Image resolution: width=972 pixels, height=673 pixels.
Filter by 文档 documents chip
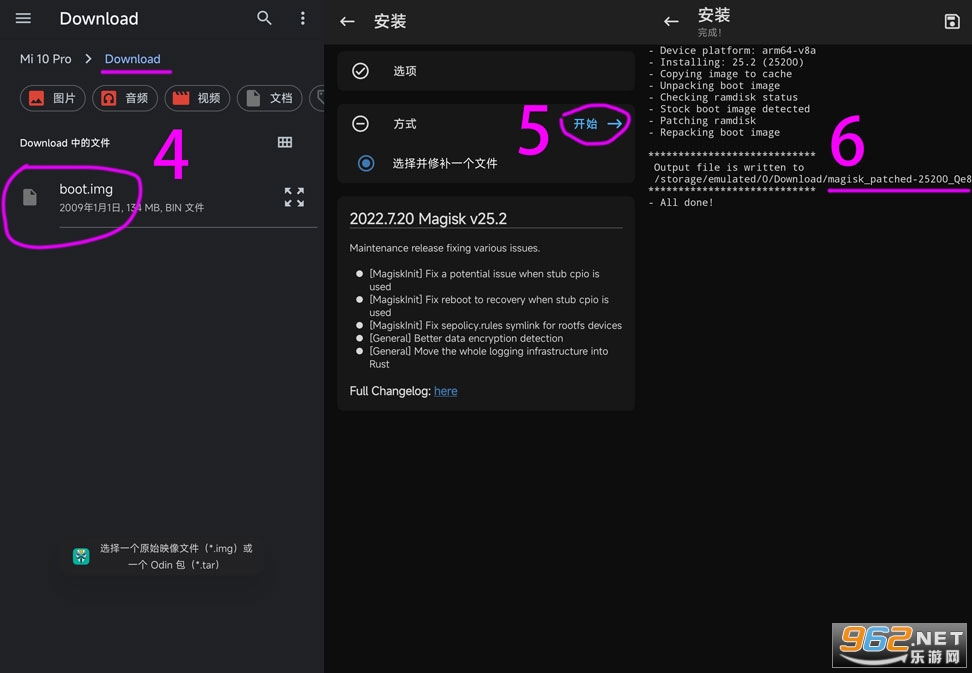coord(270,98)
